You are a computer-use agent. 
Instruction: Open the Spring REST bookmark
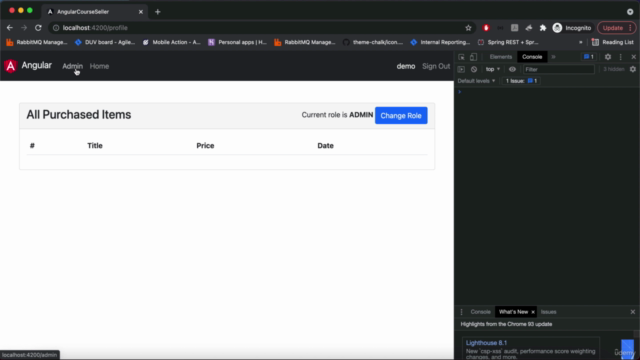click(508, 42)
